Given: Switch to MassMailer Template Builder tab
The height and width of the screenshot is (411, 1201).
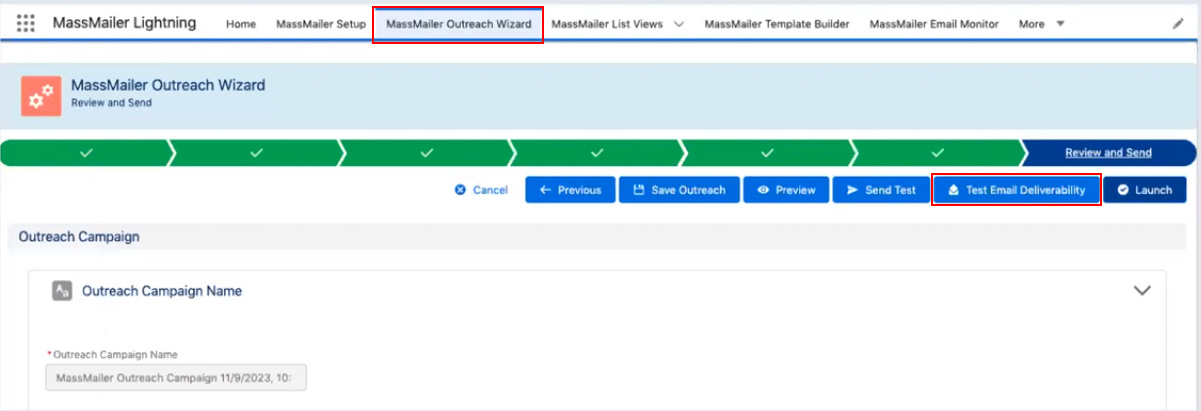Looking at the screenshot, I should click(777, 24).
